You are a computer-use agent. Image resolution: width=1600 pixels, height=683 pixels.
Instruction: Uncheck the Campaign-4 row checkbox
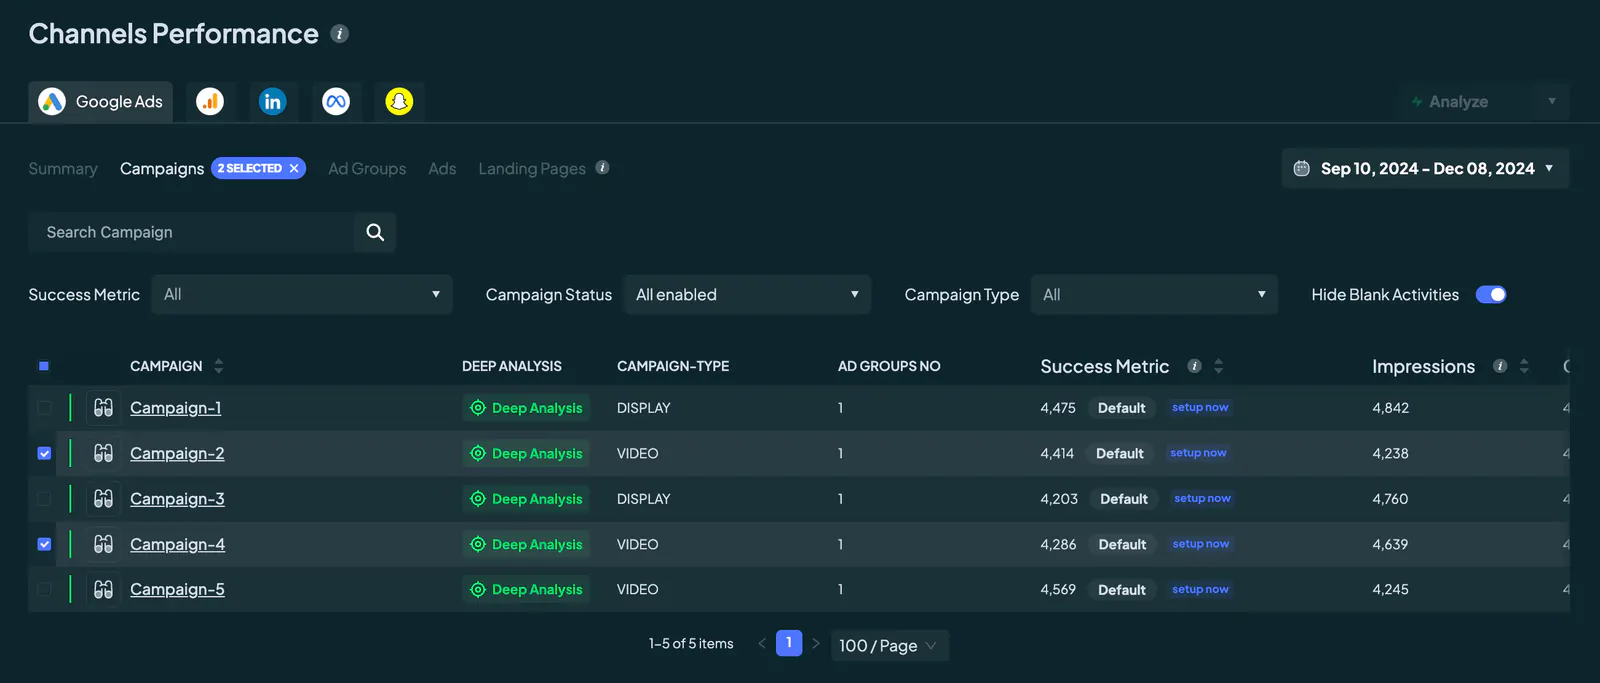pyautogui.click(x=44, y=544)
